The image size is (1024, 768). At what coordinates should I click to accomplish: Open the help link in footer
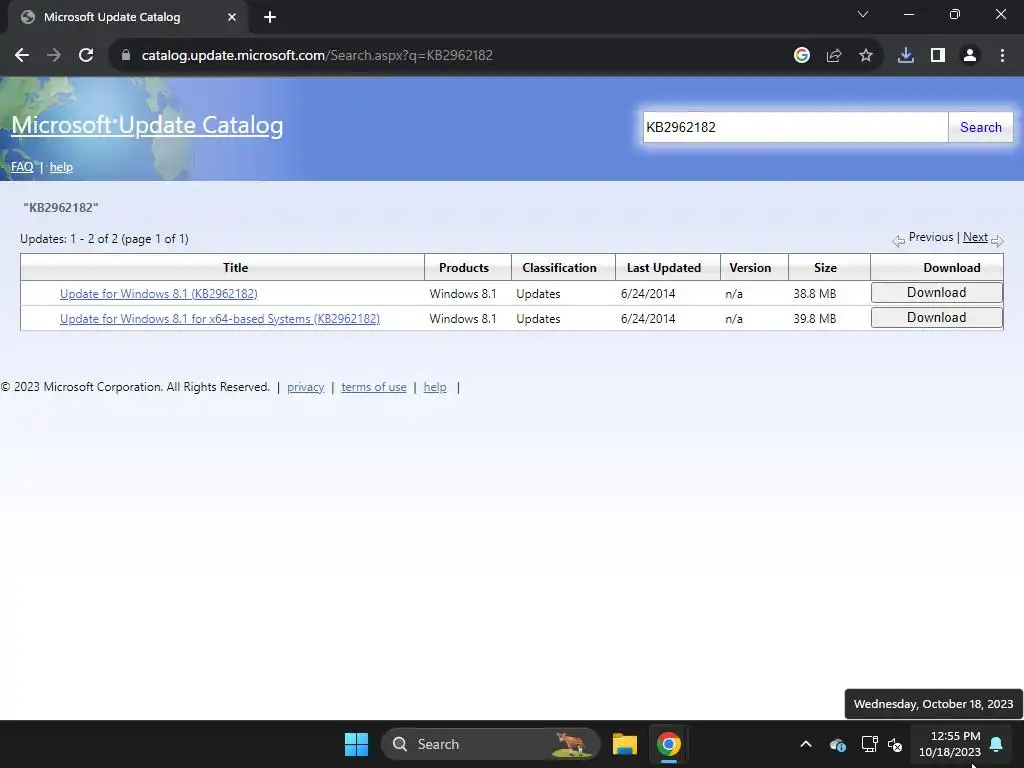[x=435, y=387]
